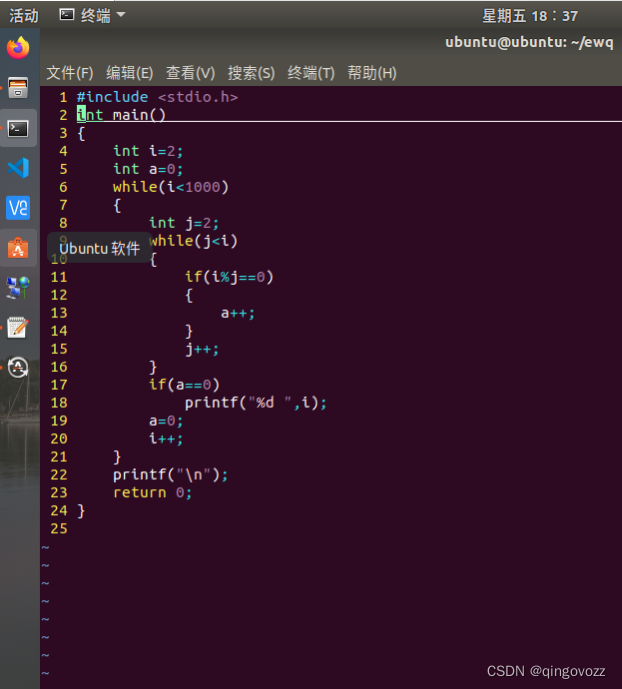Image resolution: width=622 pixels, height=689 pixels.
Task: Click the window title ubuntu@ubuntu: ~/ewq
Action: click(x=529, y=42)
